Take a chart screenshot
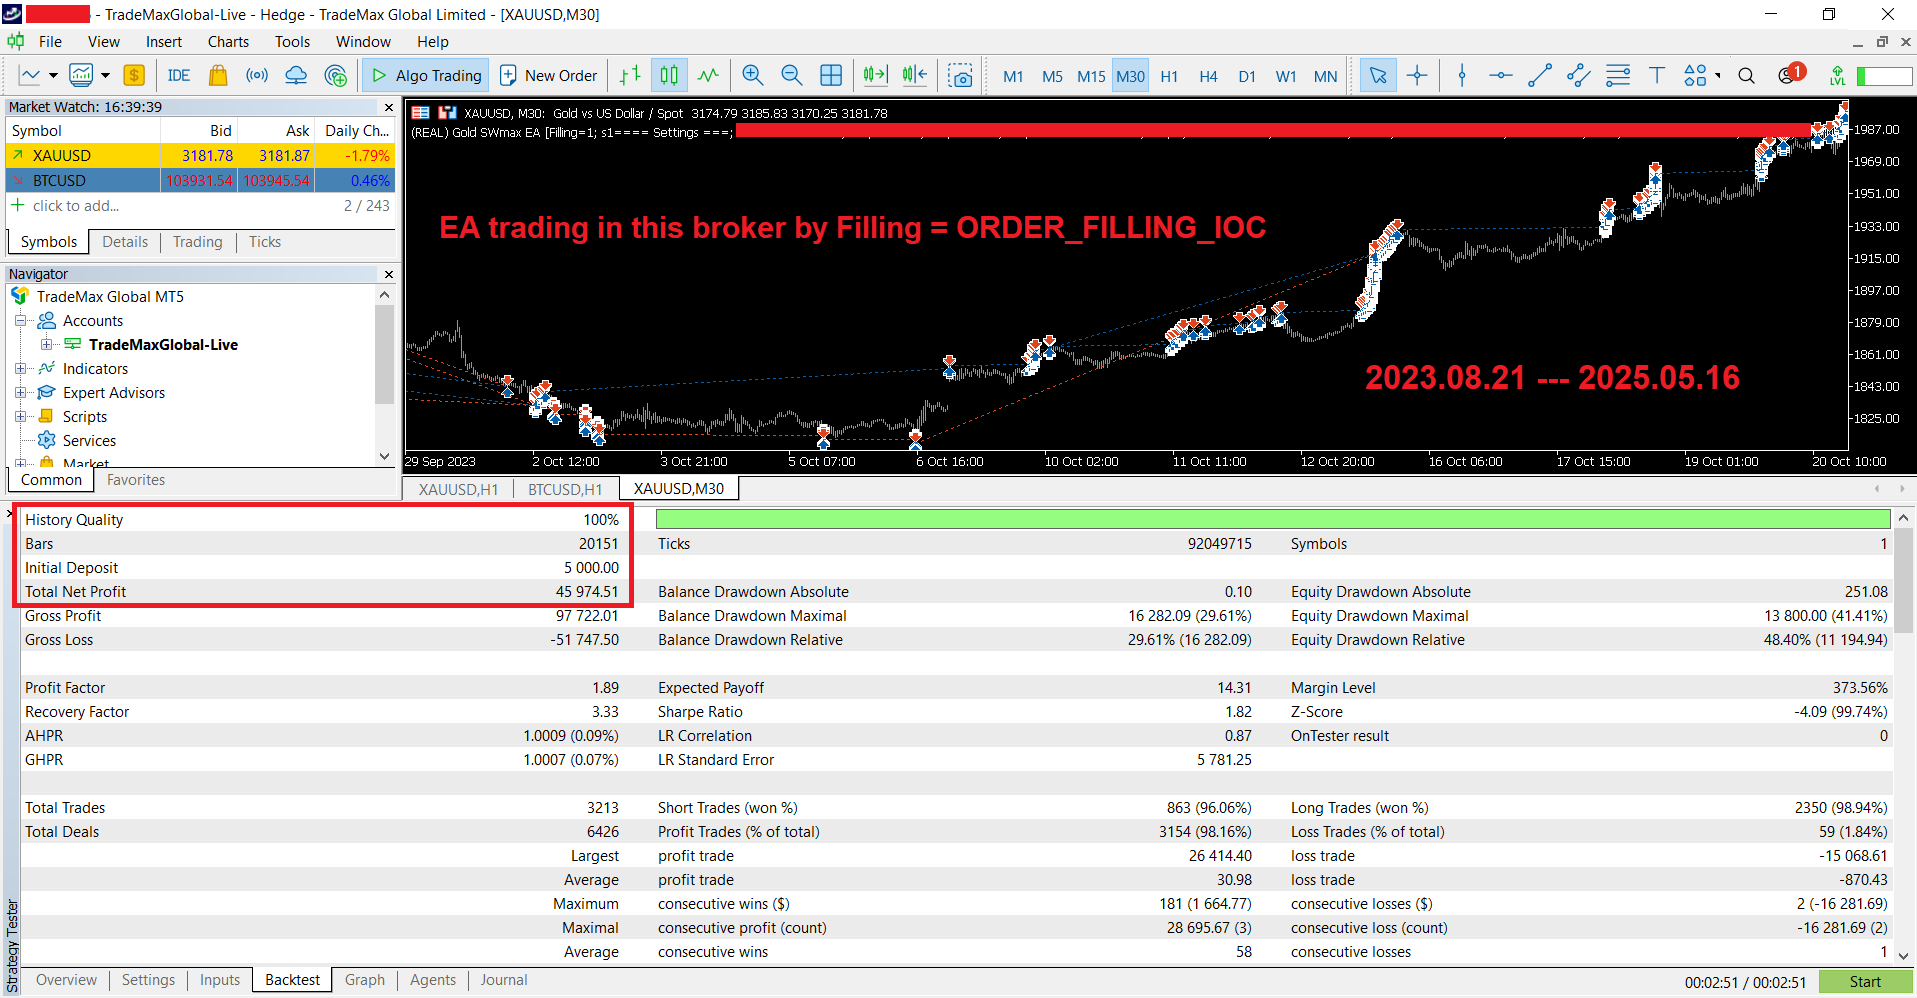This screenshot has width=1917, height=998. coord(960,75)
